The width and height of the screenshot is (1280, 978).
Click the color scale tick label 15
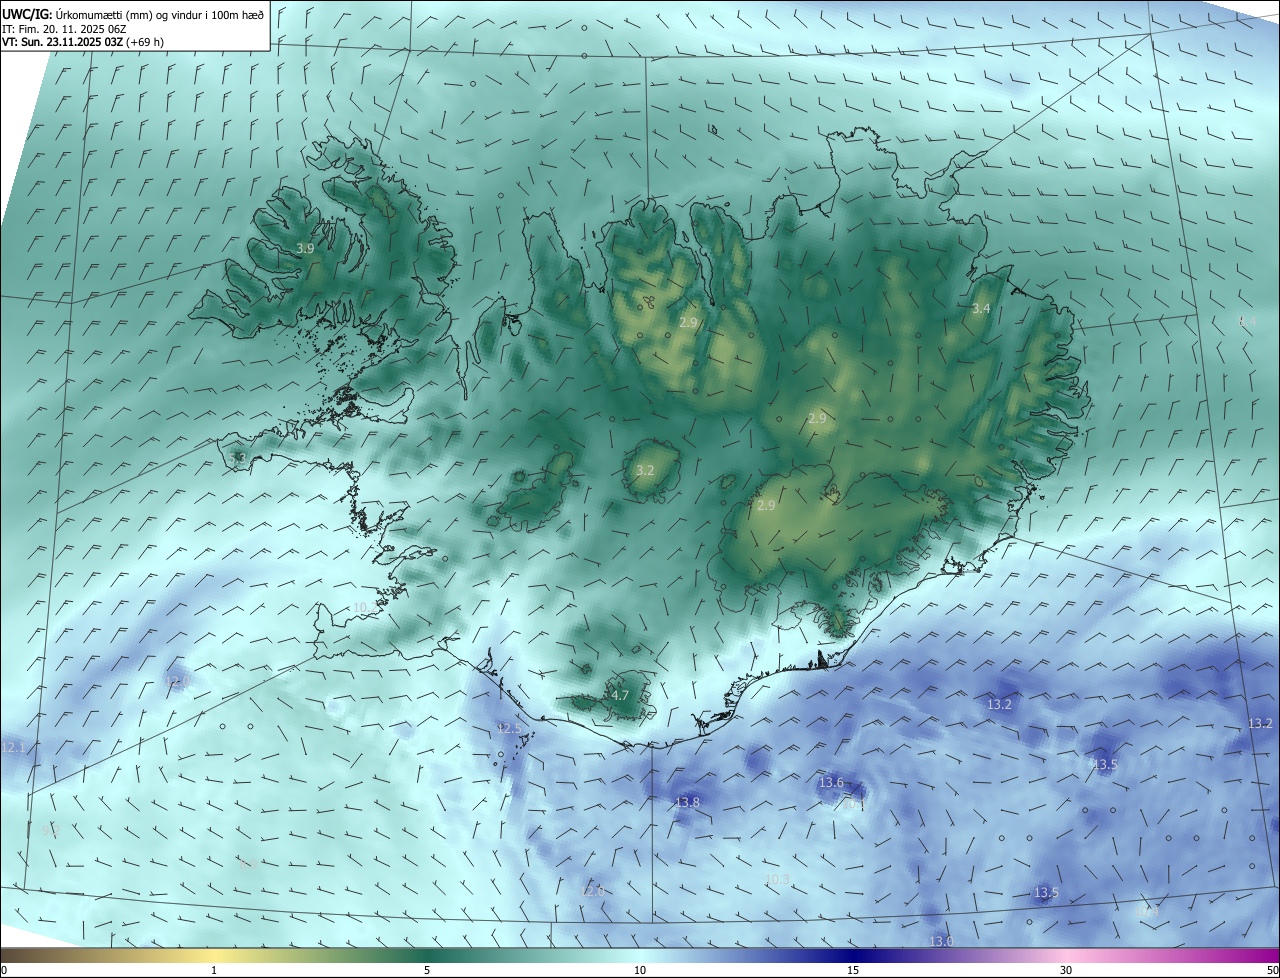pos(853,970)
